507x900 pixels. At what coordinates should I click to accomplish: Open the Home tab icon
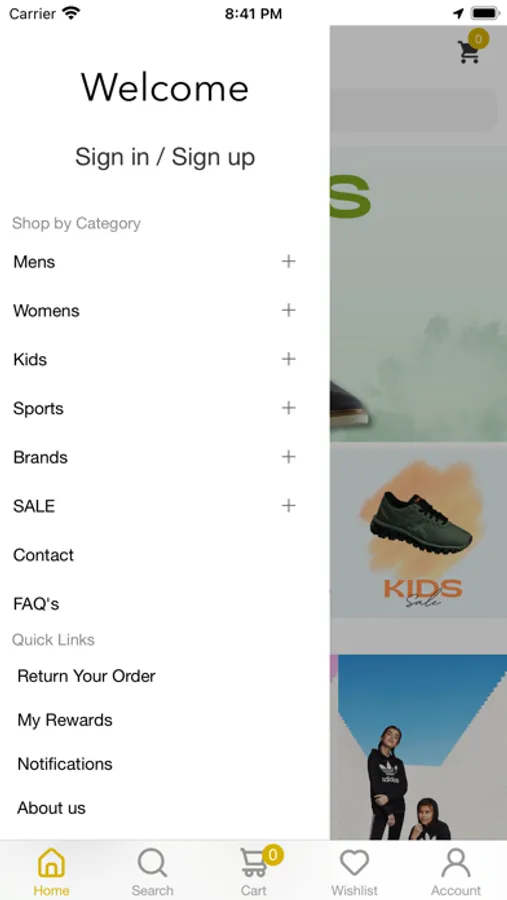point(51,863)
